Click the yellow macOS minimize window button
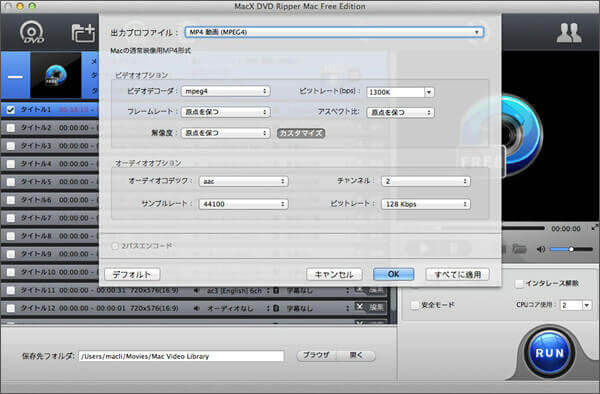Image resolution: width=600 pixels, height=394 pixels. [20, 6]
